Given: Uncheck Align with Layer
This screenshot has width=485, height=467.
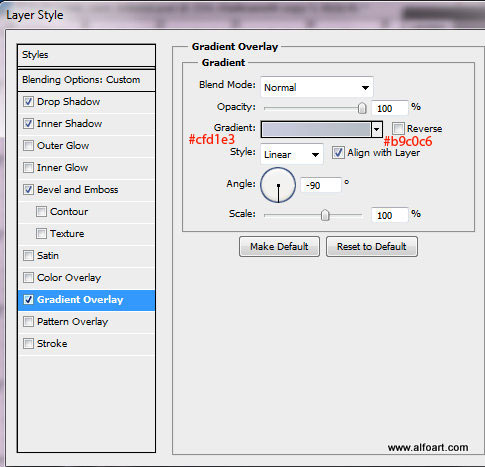Looking at the screenshot, I should click(338, 153).
